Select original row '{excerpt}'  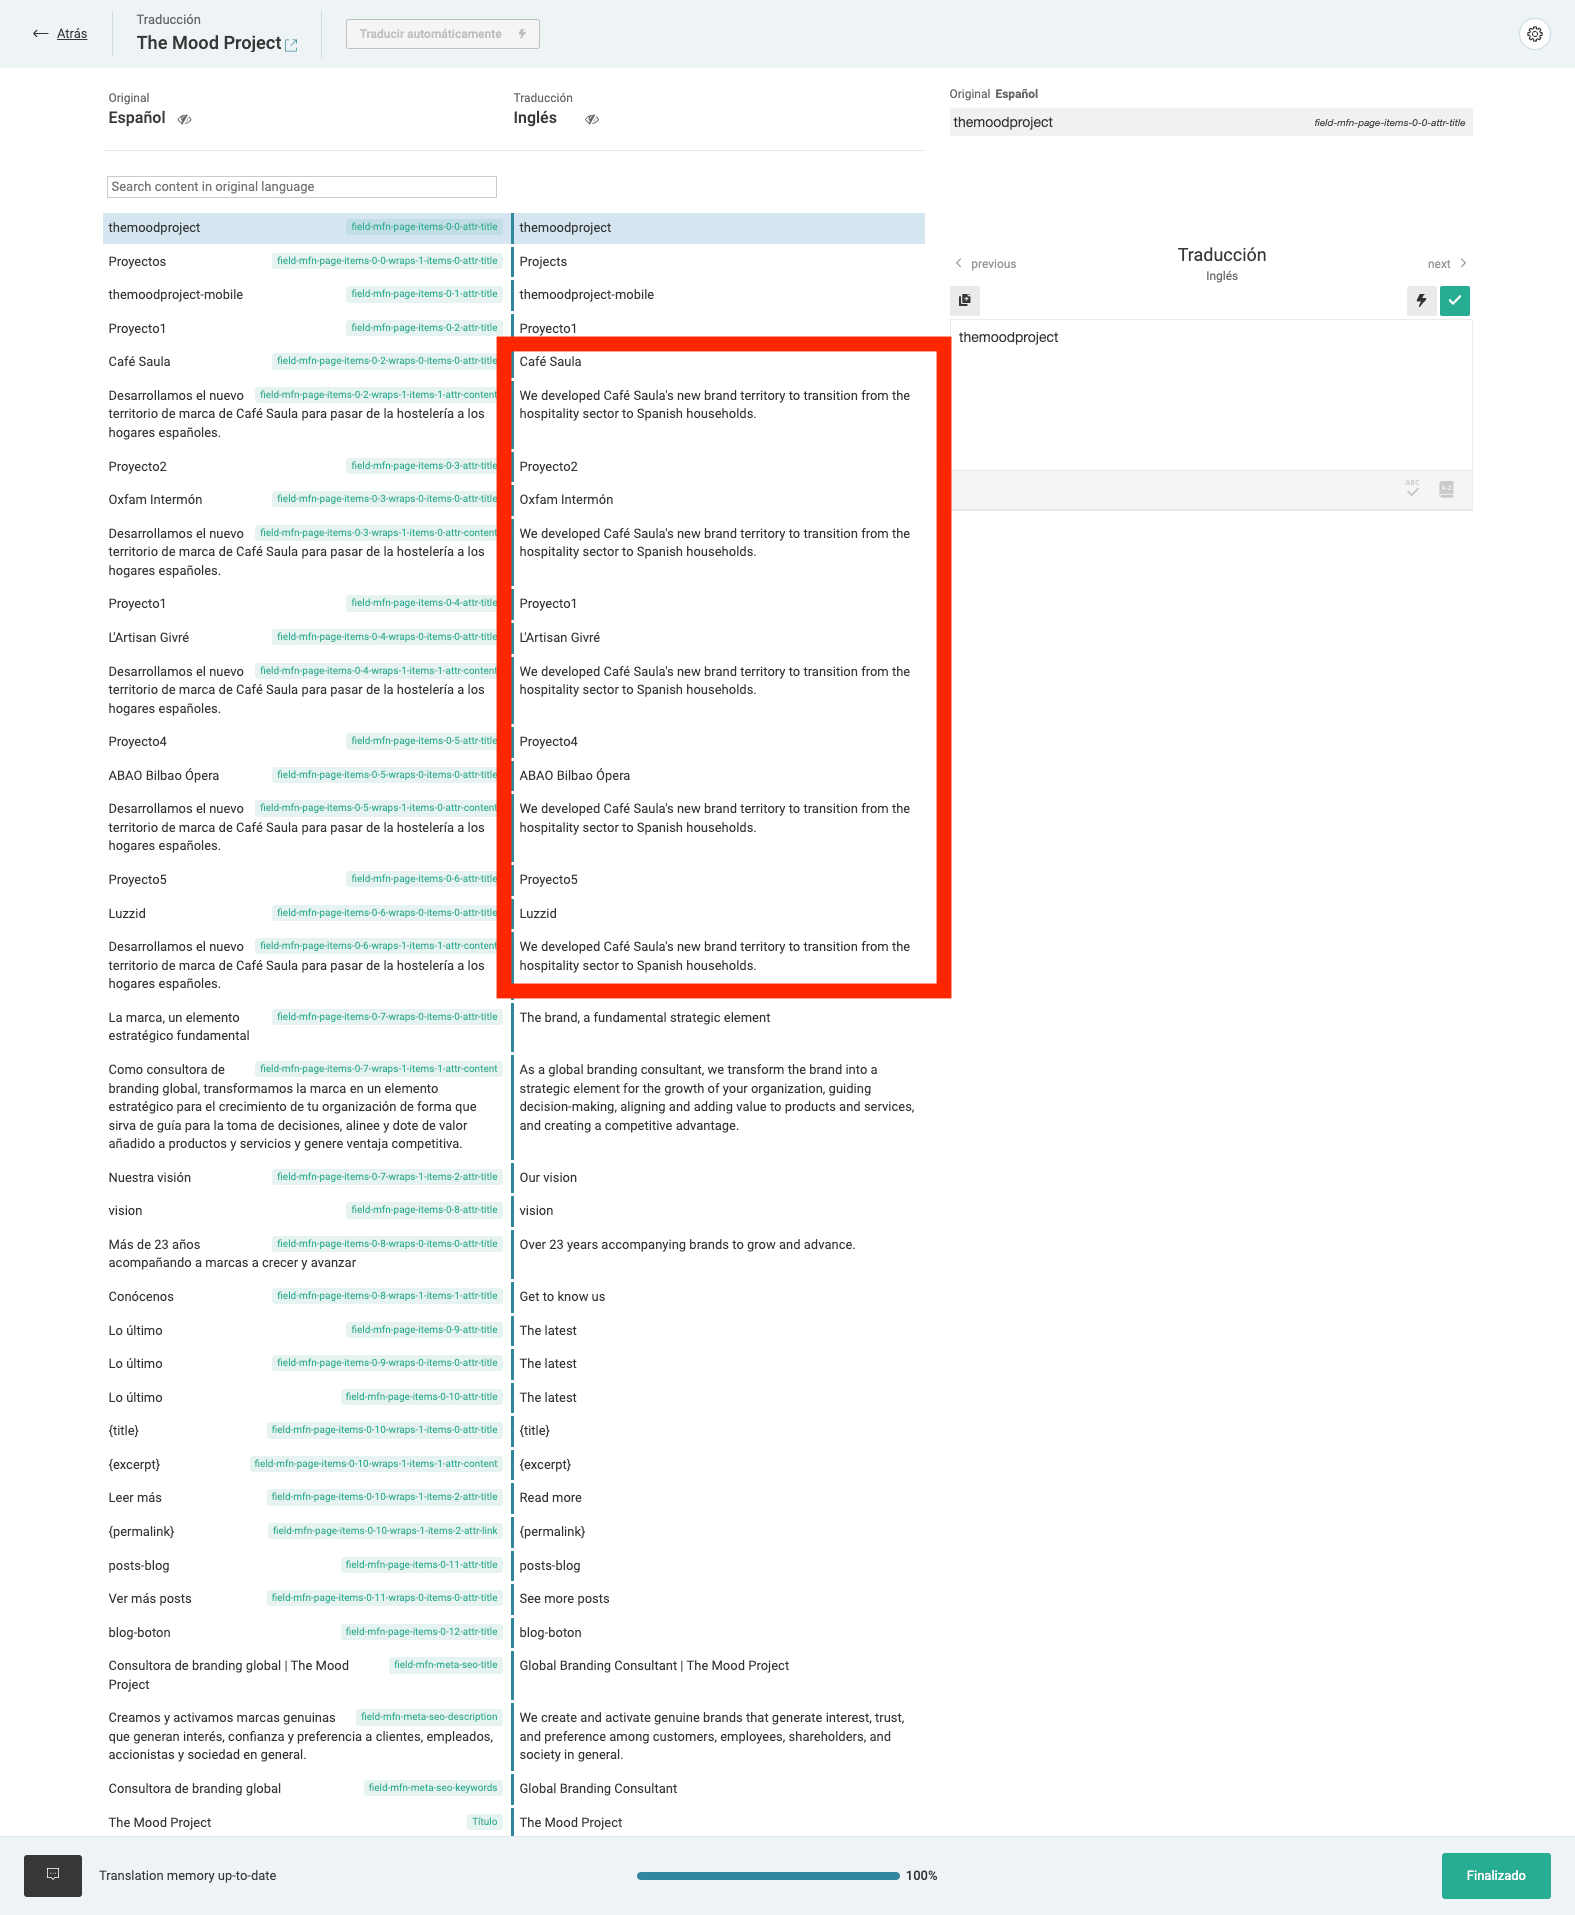click(x=306, y=1465)
